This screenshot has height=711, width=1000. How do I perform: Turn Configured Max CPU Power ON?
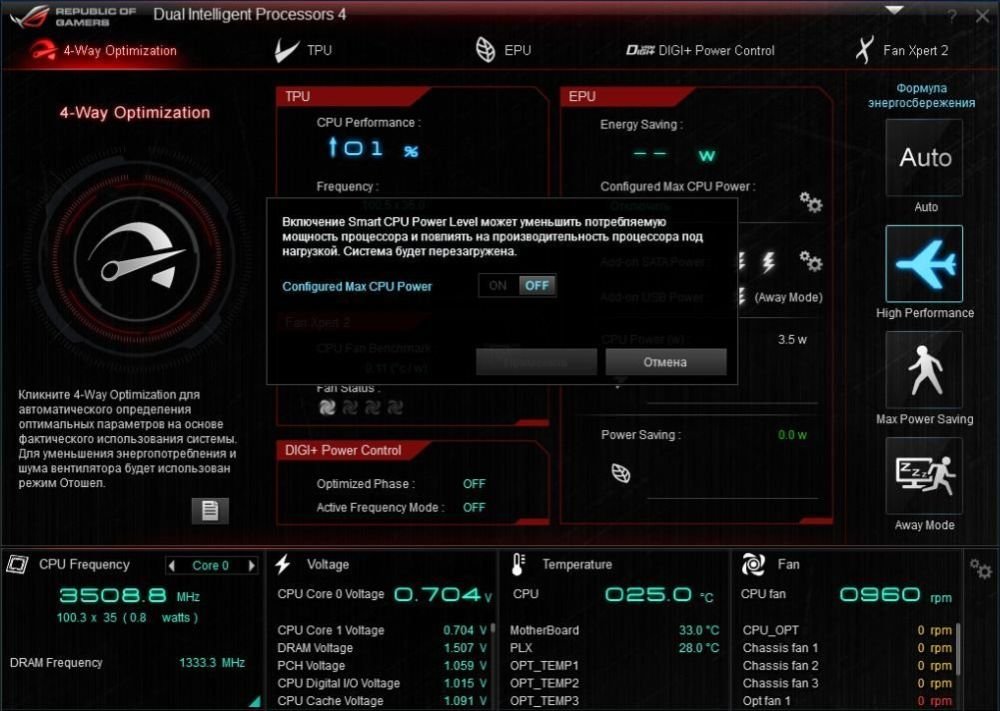coord(498,286)
